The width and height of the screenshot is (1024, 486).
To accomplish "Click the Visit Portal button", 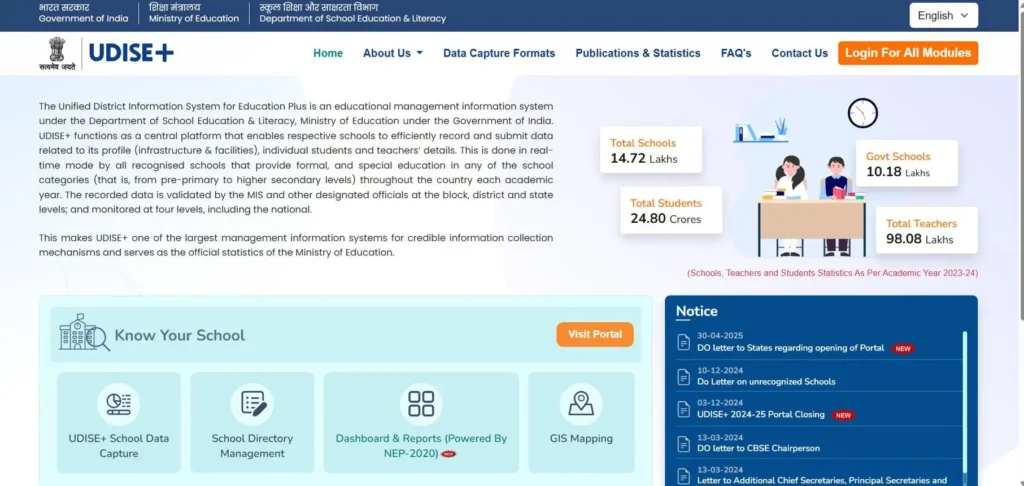I will tap(595, 334).
